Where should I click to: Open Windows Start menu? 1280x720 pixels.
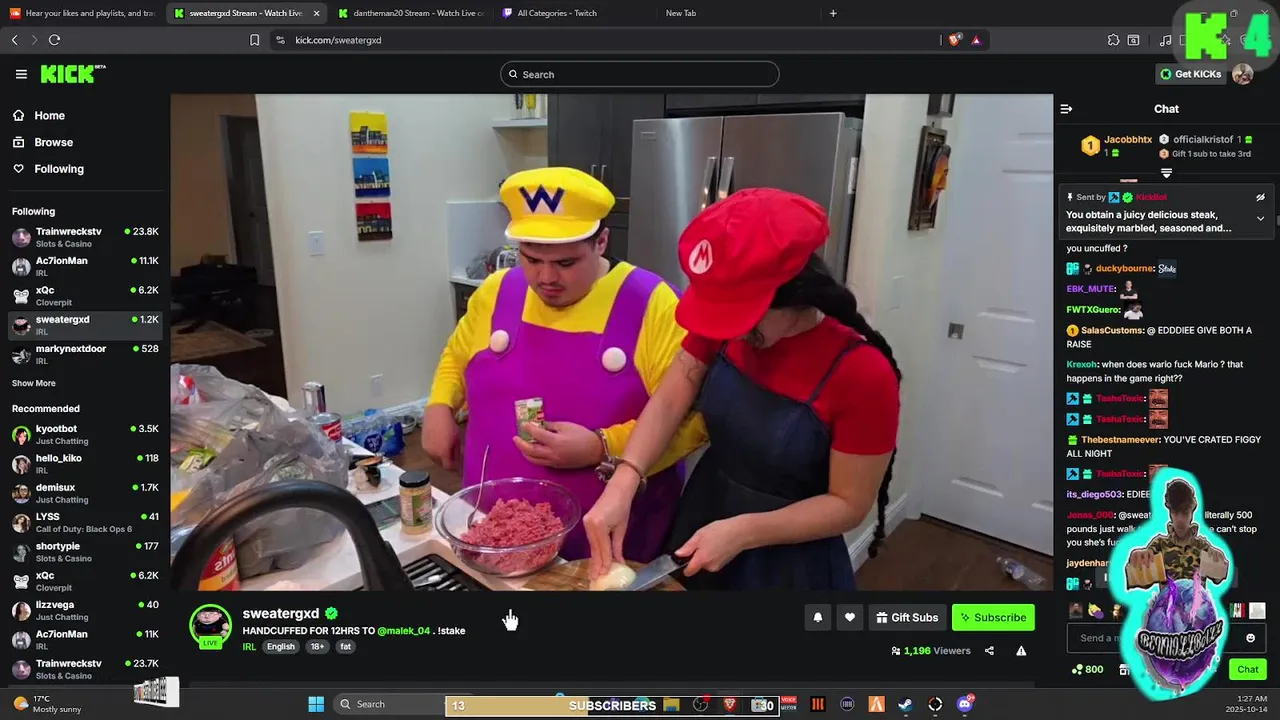tap(316, 704)
